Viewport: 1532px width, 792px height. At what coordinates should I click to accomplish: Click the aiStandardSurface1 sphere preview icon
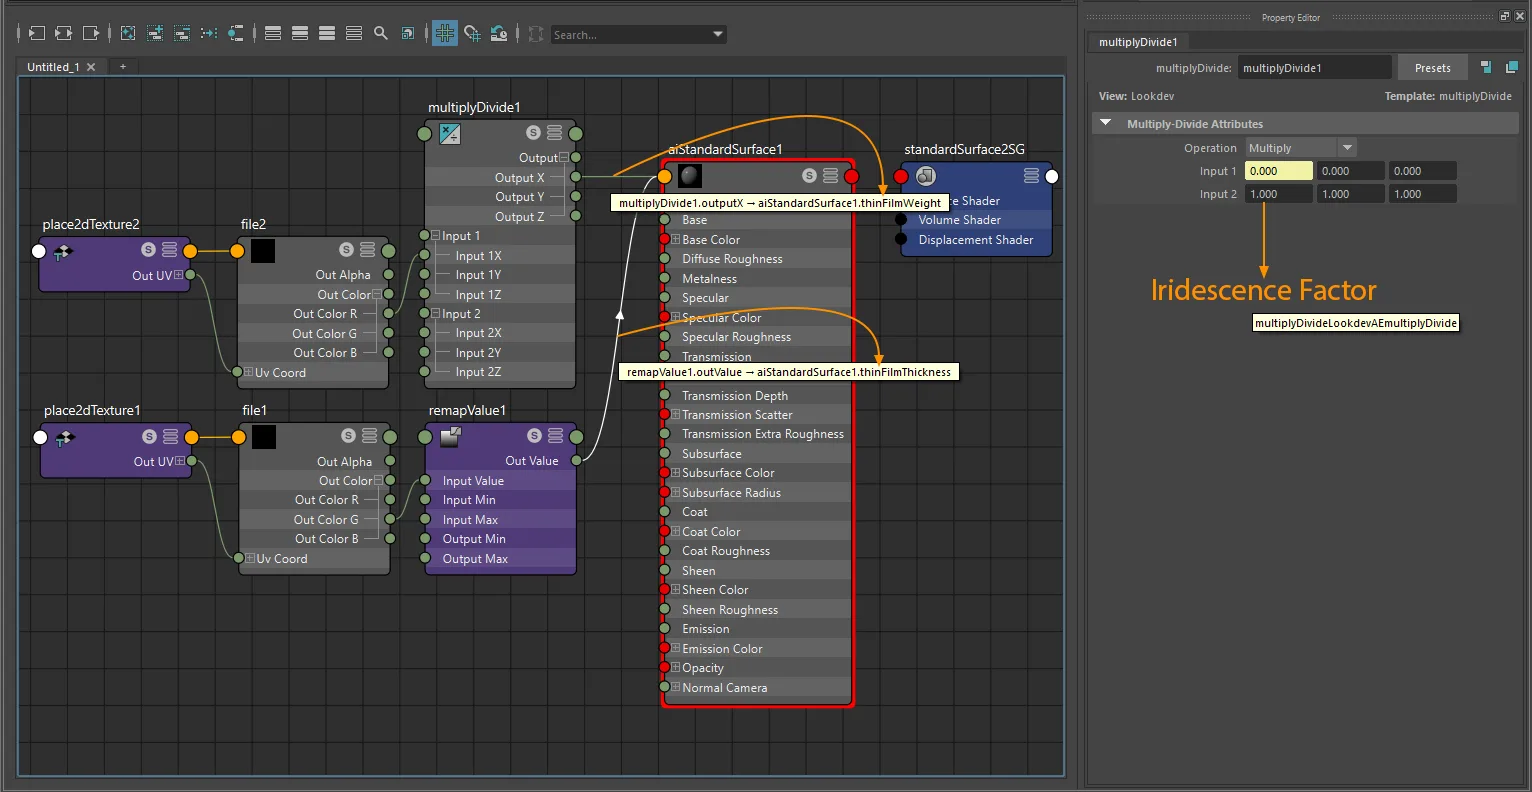click(x=690, y=176)
